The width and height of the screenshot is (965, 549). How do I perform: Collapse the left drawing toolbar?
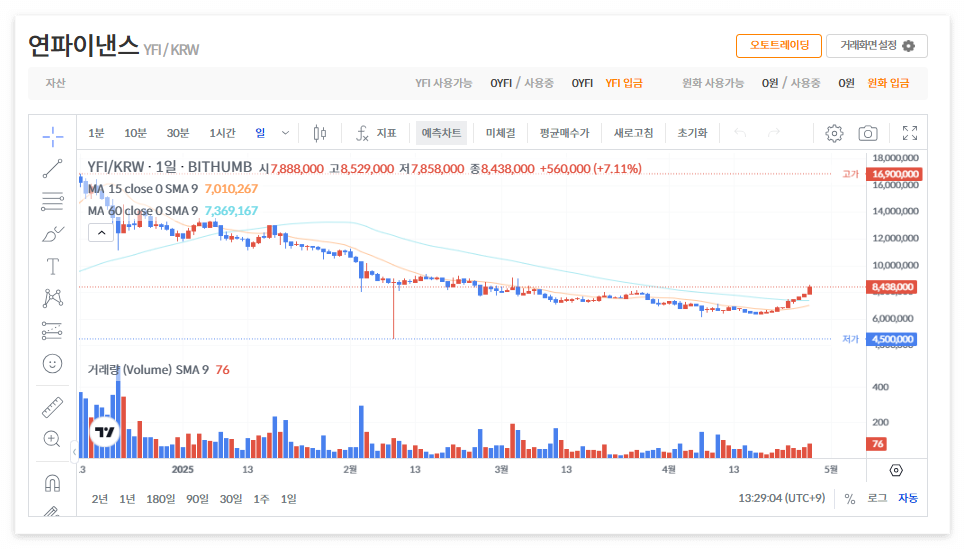74,452
